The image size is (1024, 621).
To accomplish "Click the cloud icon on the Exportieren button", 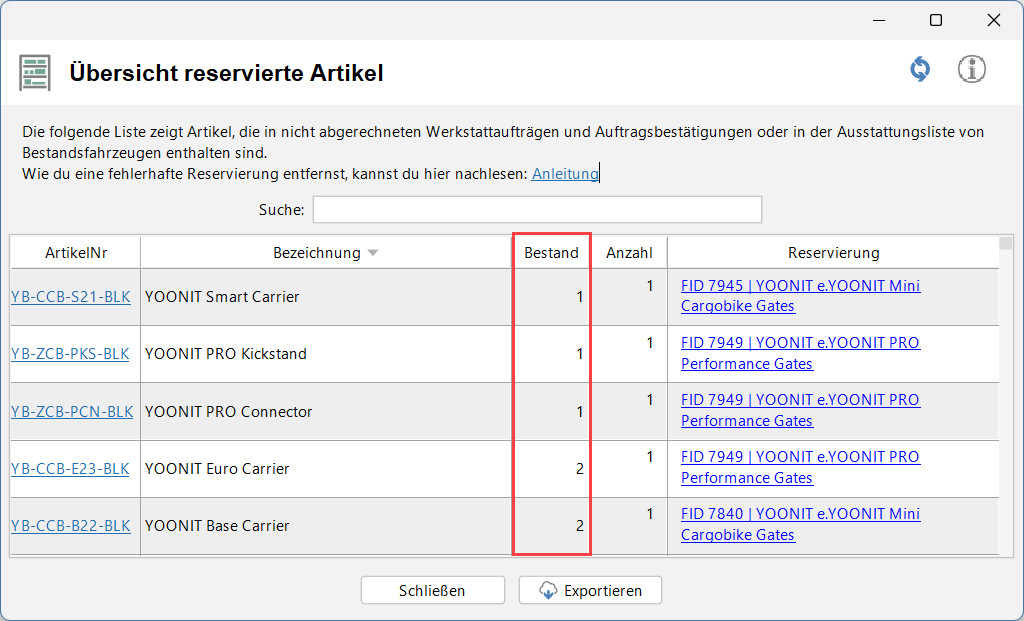I will 548,590.
